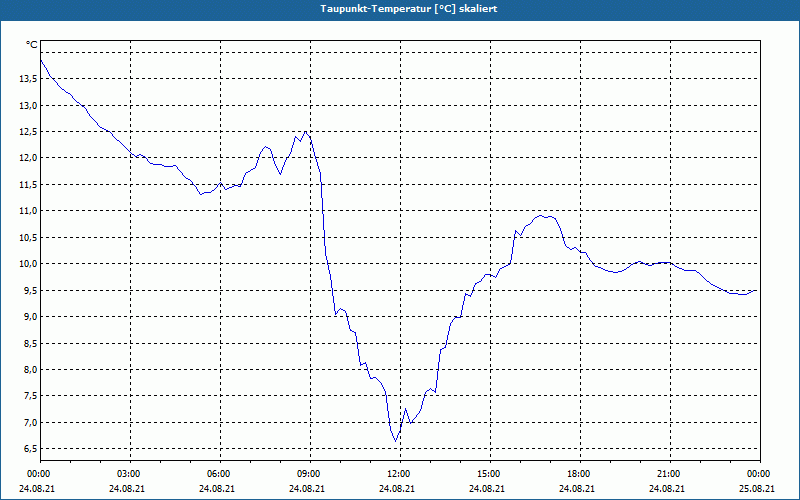Pick the 7,5 y-axis value
The image size is (800, 500).
[x=30, y=396]
